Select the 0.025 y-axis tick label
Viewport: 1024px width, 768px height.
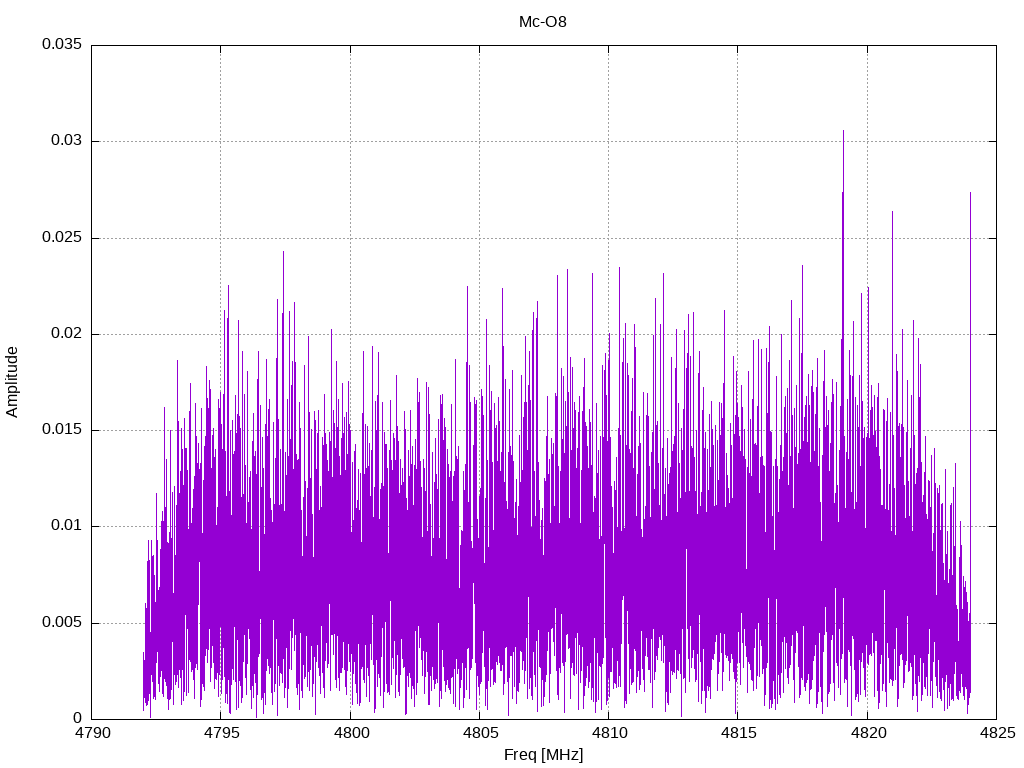point(61,238)
